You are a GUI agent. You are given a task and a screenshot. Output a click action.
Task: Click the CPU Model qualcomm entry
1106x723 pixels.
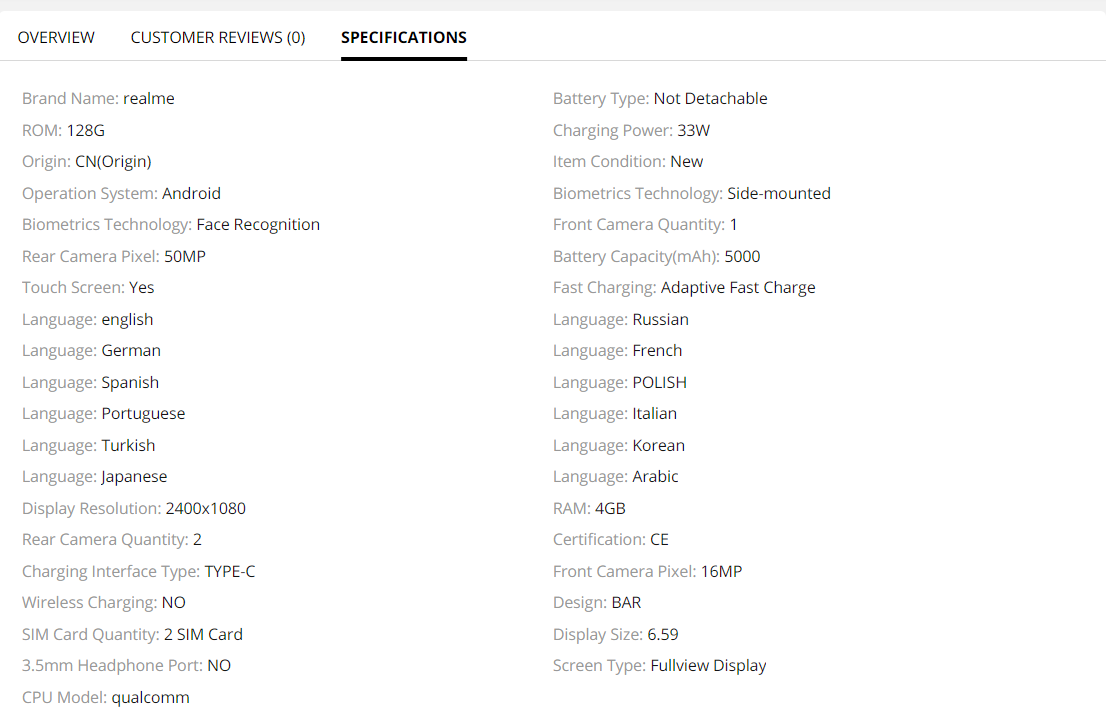[x=106, y=697]
